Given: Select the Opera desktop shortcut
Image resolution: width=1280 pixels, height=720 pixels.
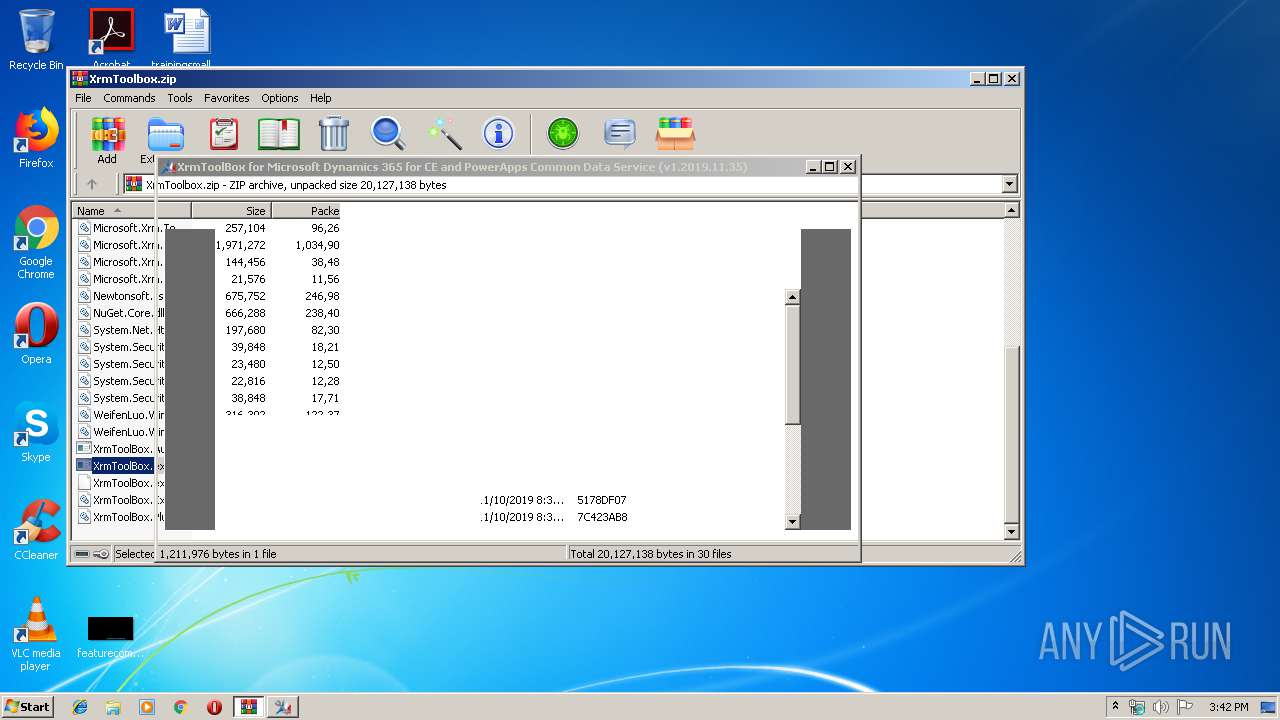Looking at the screenshot, I should (36, 334).
